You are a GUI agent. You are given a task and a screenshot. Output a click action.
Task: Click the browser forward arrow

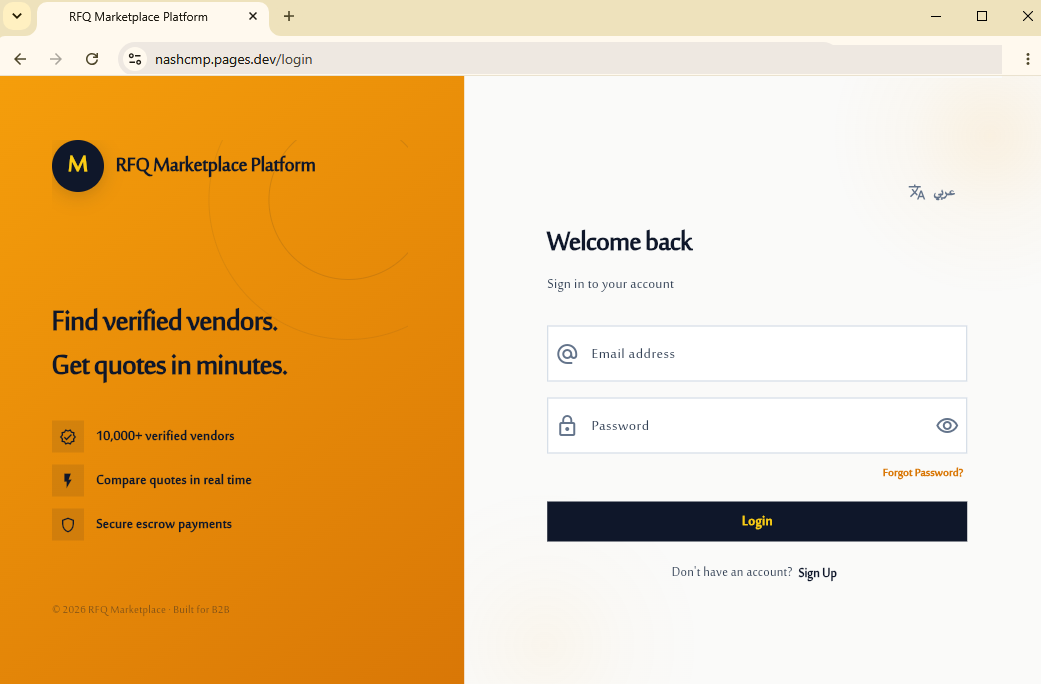pos(56,59)
